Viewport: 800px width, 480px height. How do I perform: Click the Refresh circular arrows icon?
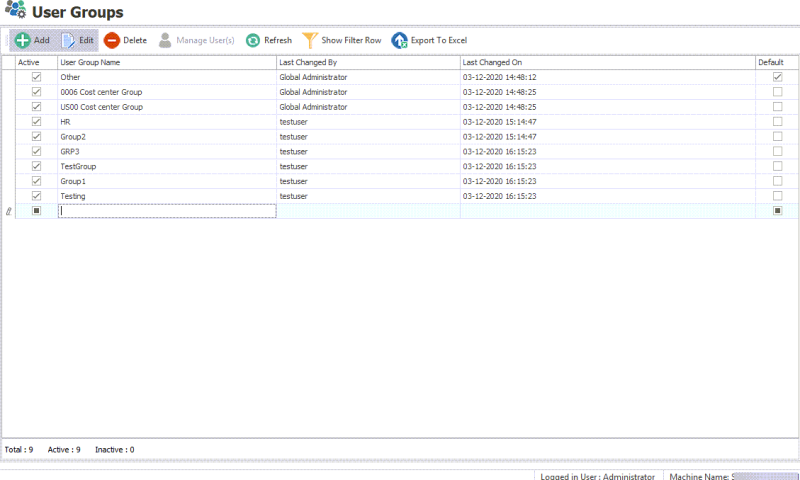[254, 41]
